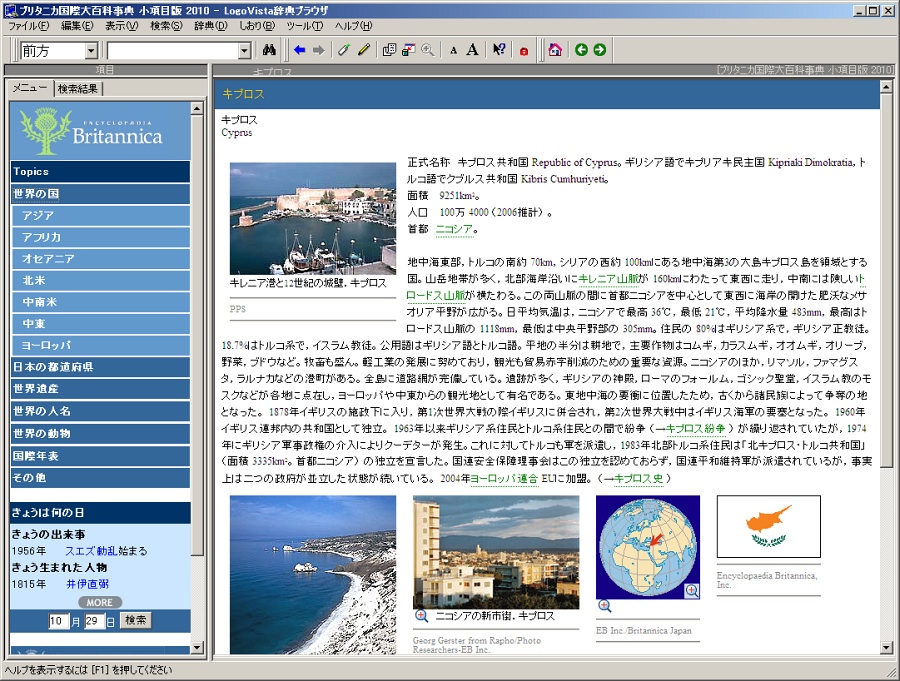The image size is (900, 681).
Task: Open the ヨーロッパ region
Action: point(100,345)
